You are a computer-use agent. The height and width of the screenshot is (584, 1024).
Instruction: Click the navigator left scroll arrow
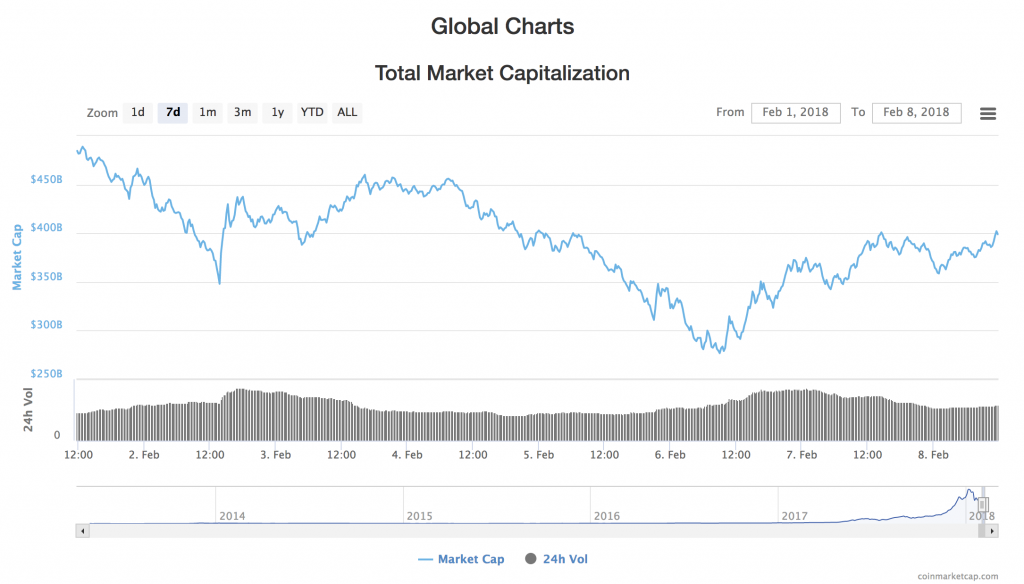(x=81, y=531)
